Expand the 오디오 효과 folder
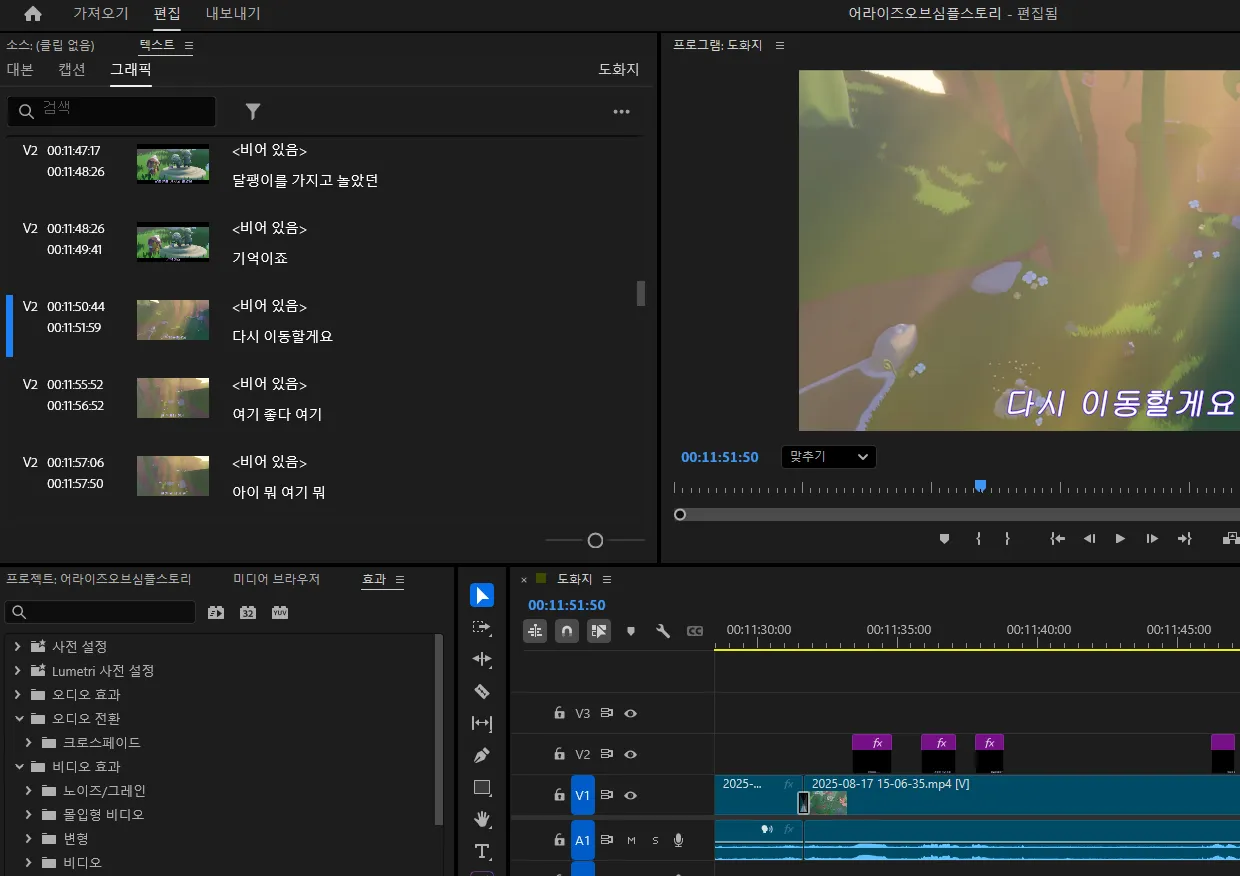The height and width of the screenshot is (876, 1240). 17,694
